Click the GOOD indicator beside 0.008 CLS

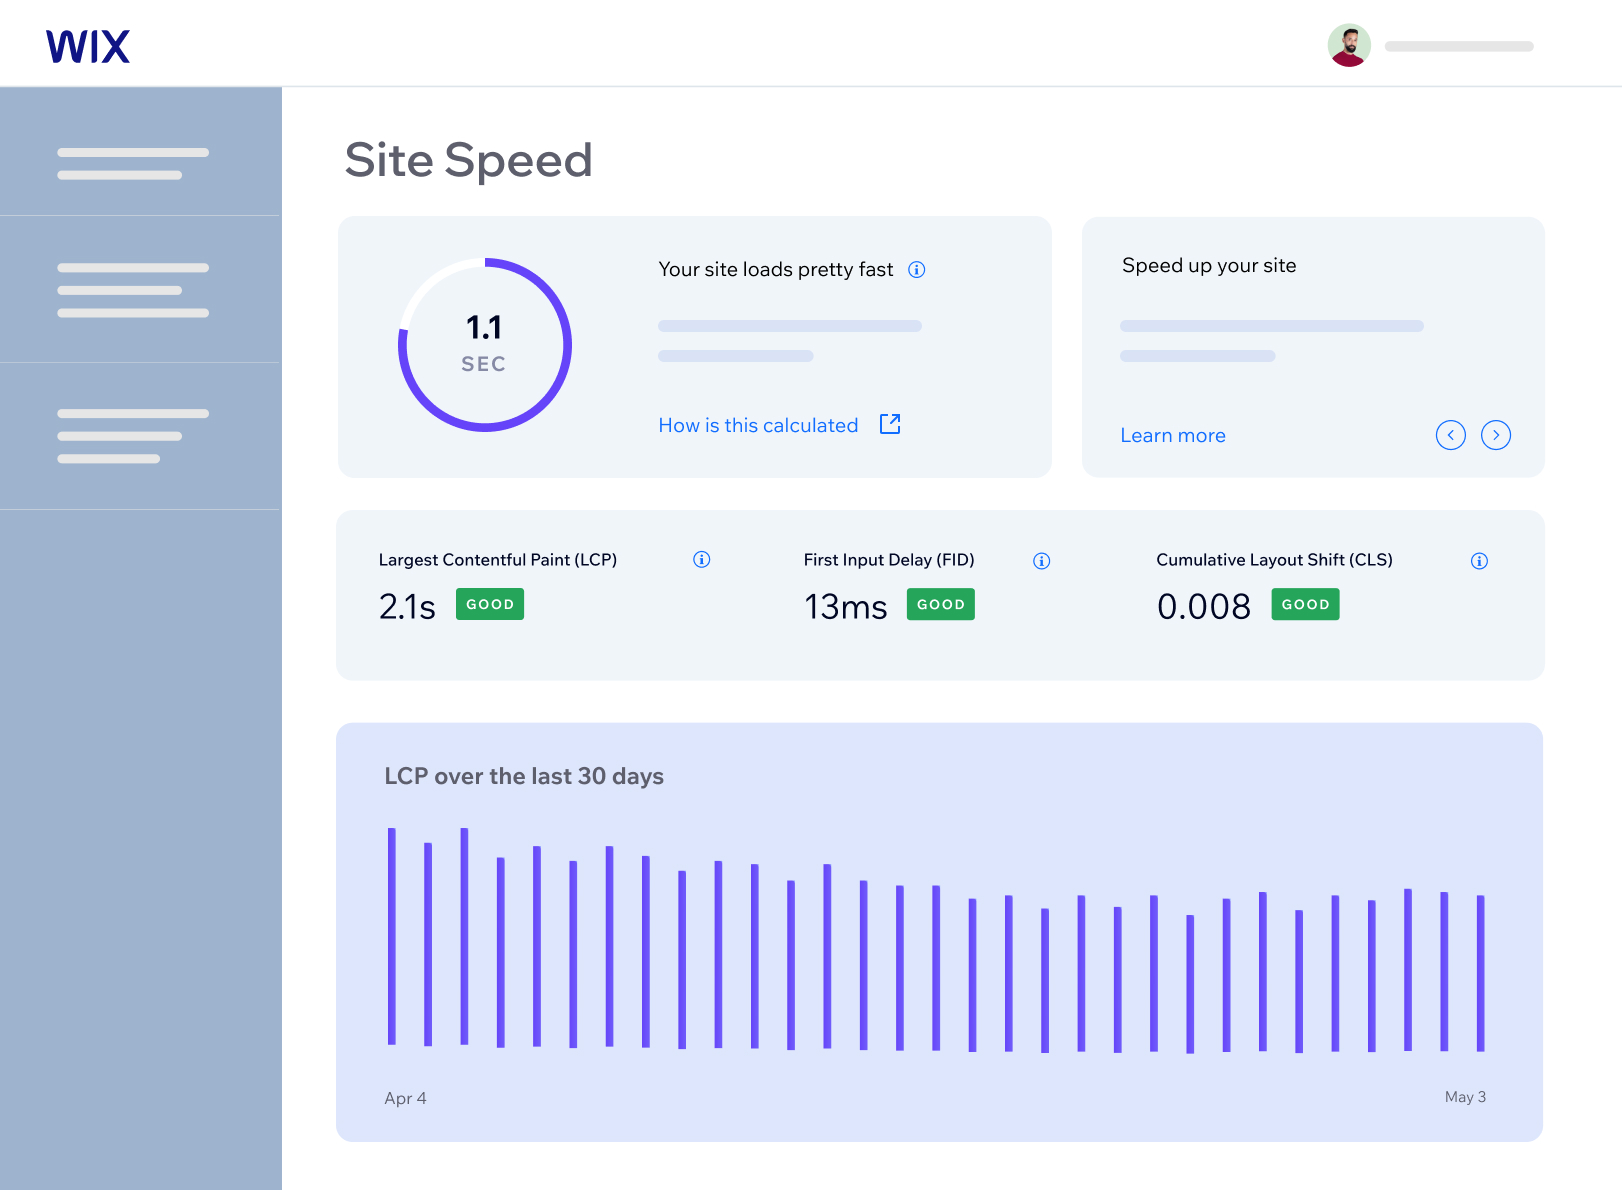click(1305, 604)
